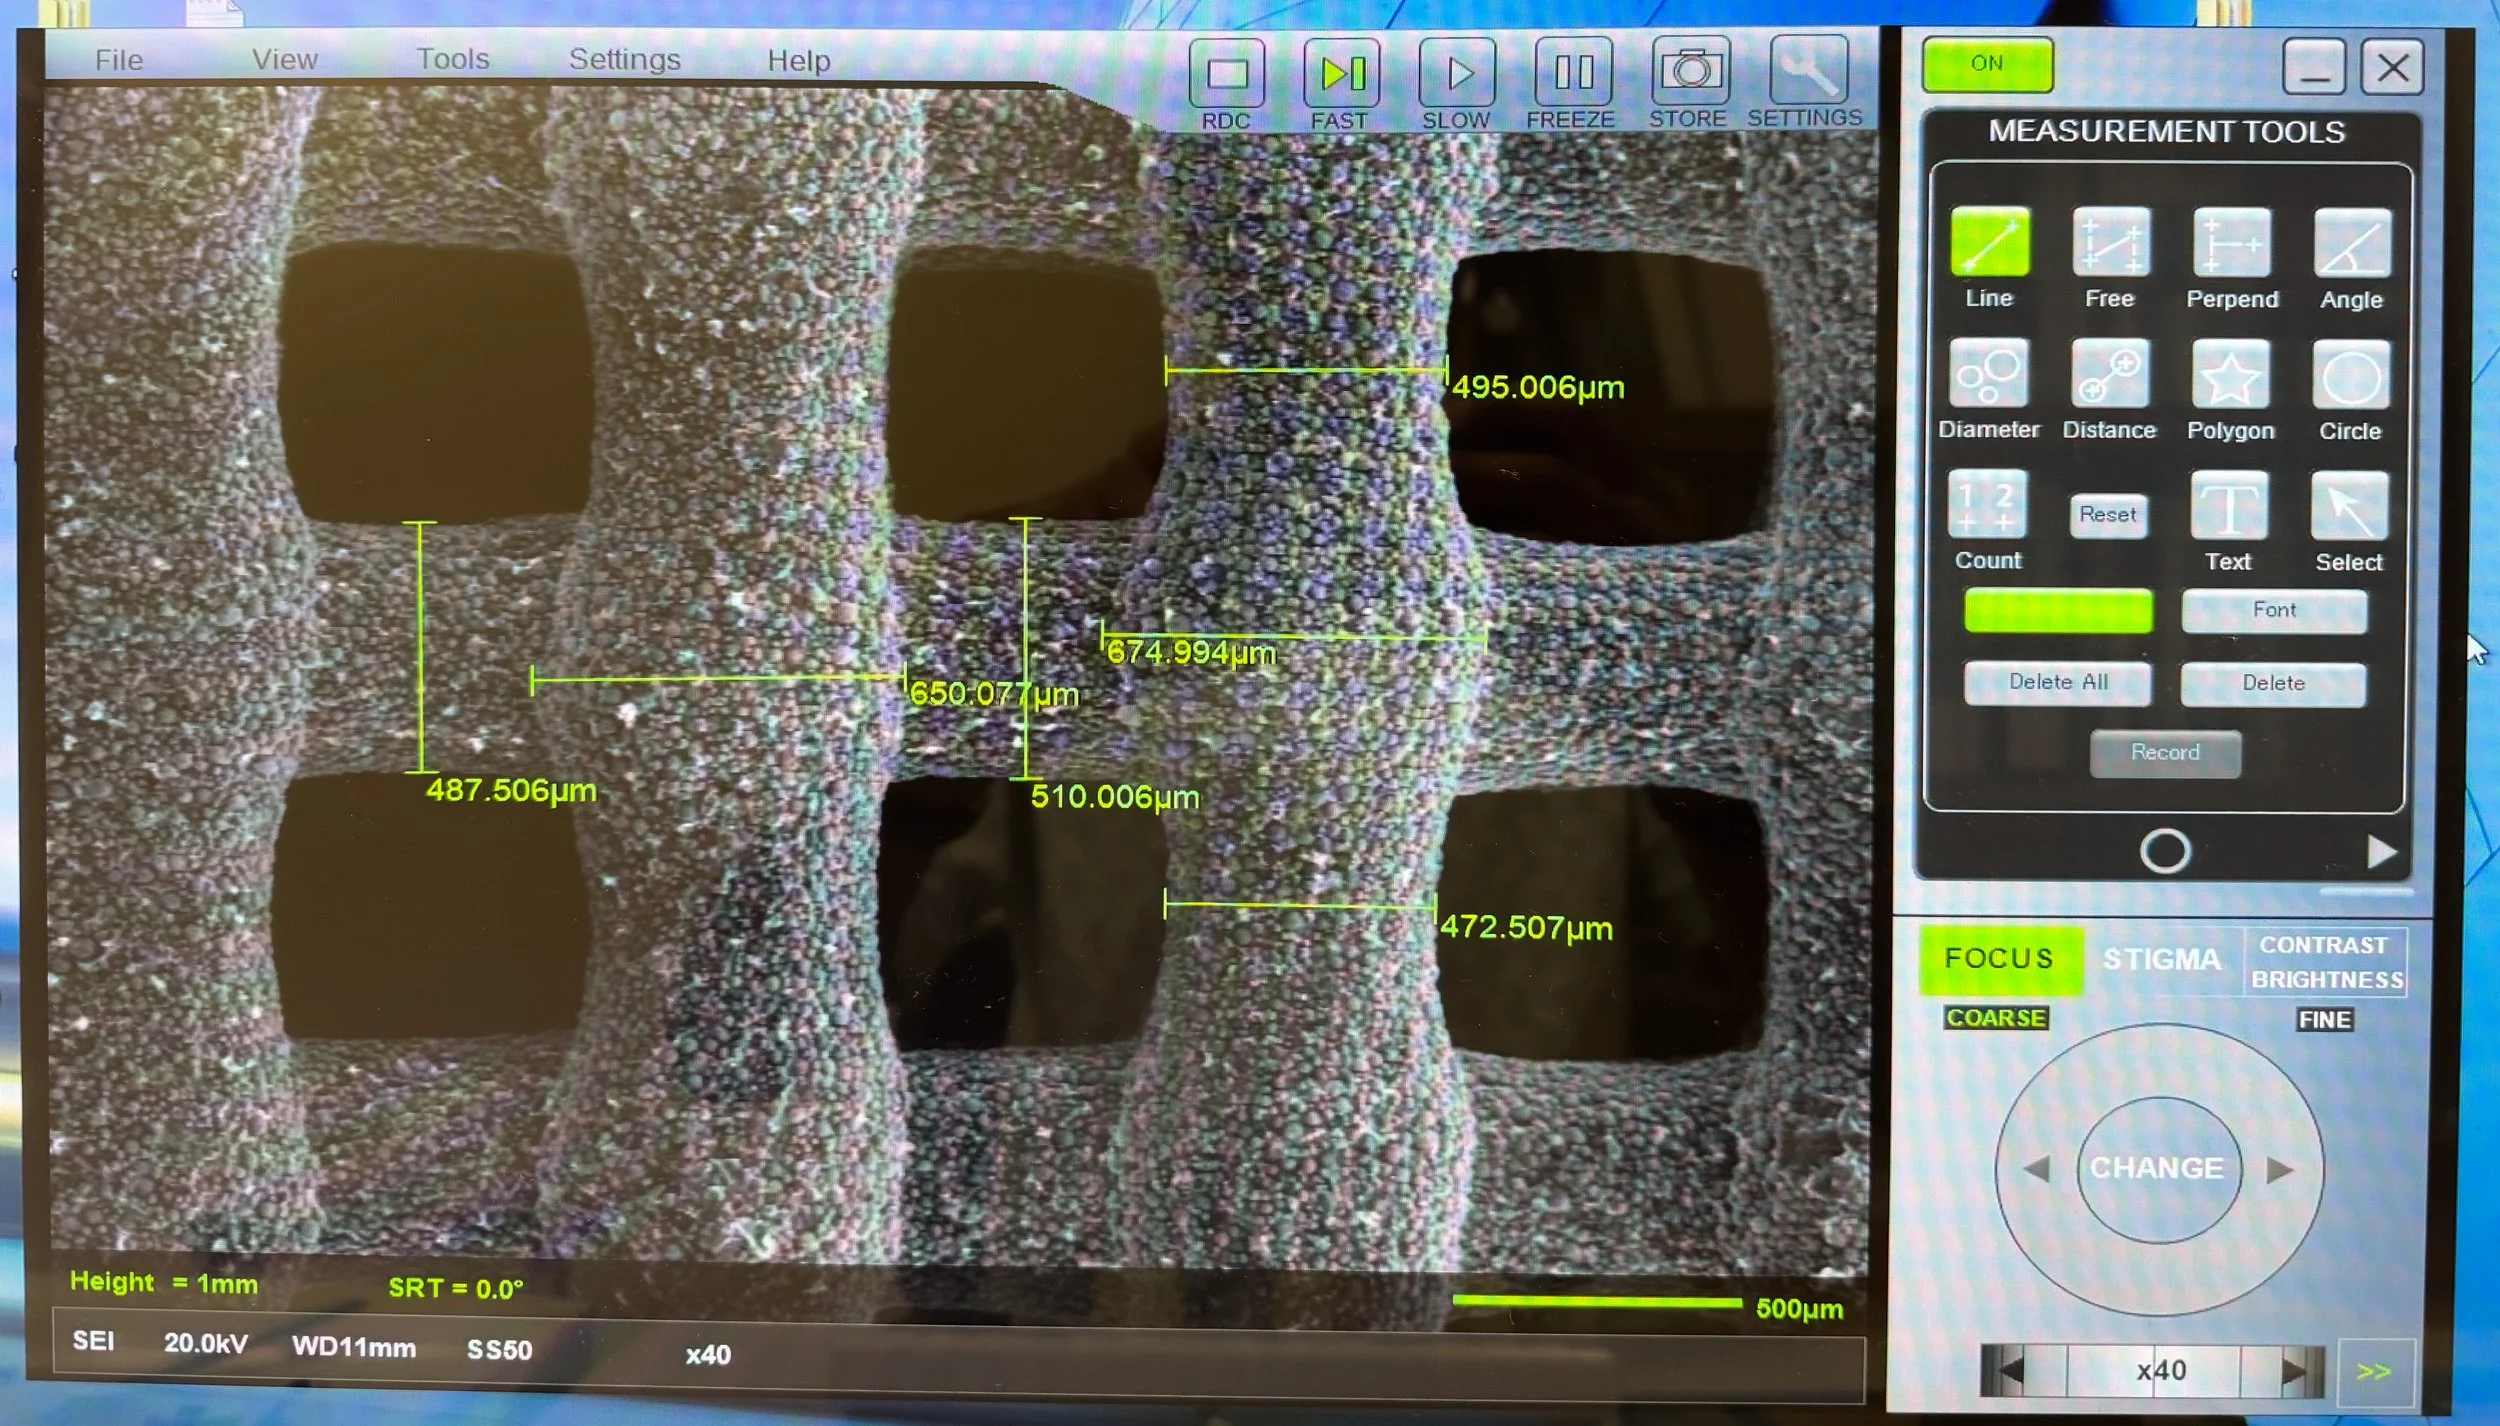
Task: Open the Tools menu
Action: 453,59
